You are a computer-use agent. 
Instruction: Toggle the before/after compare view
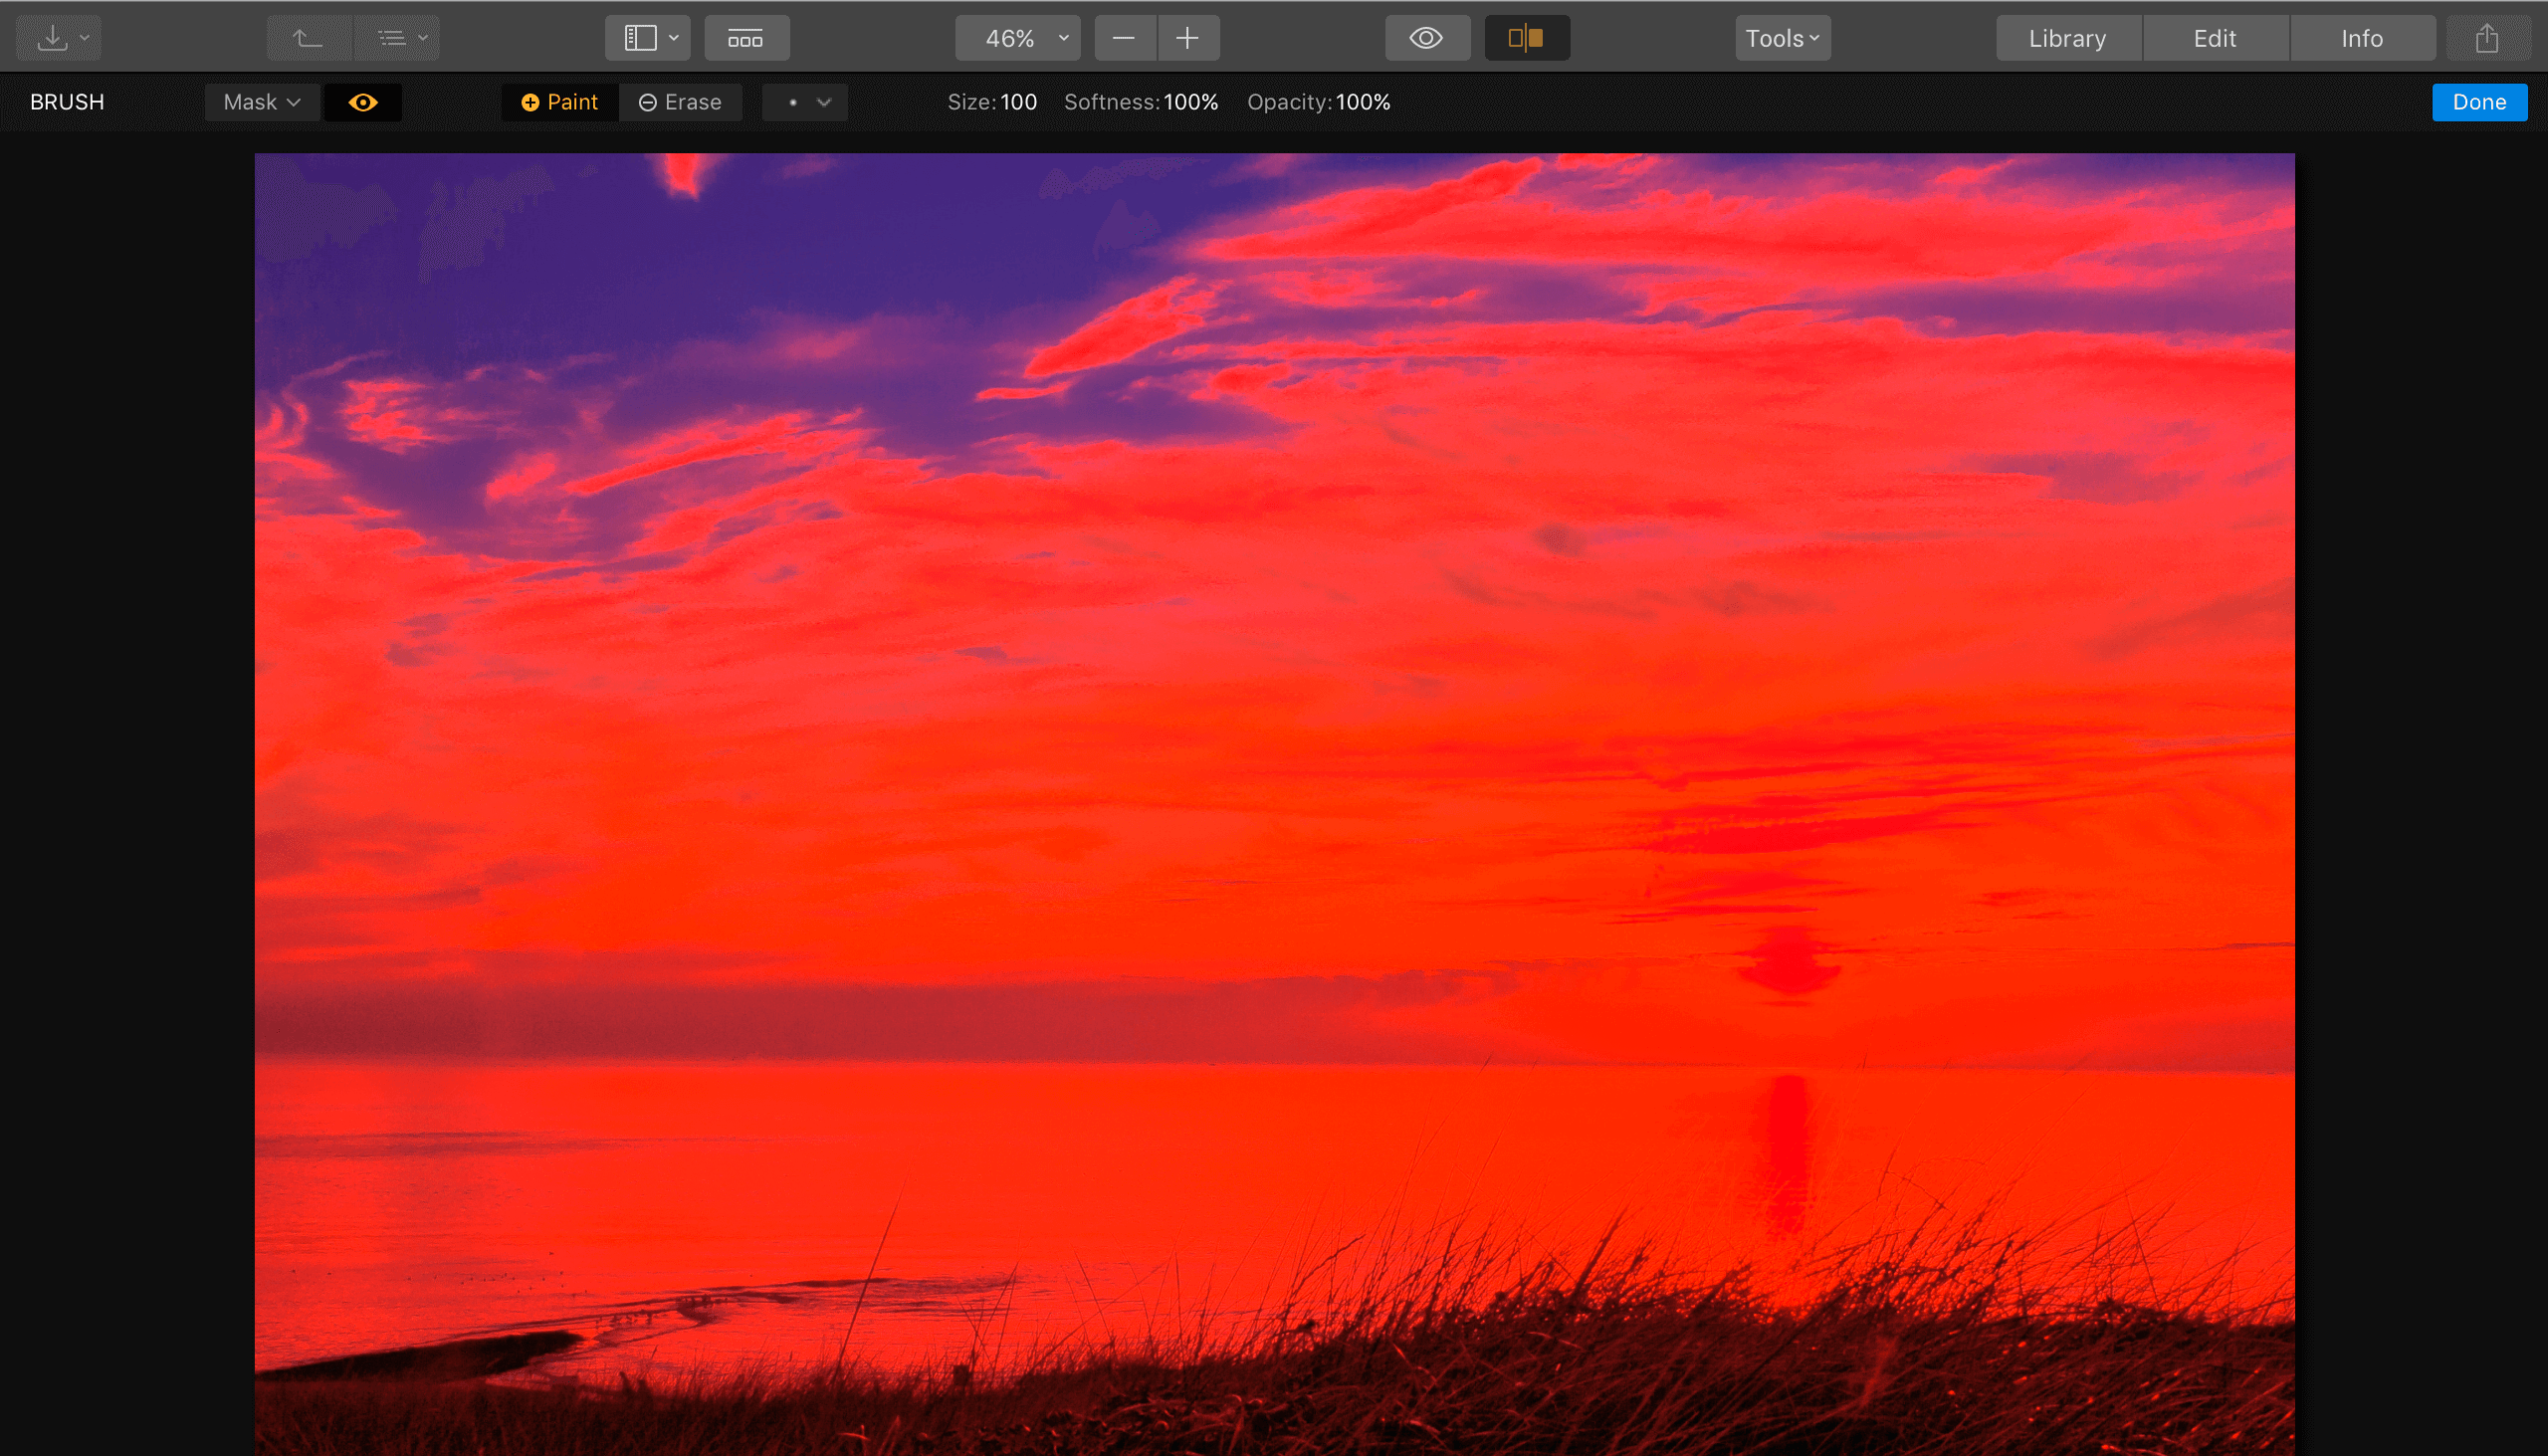tap(1526, 37)
